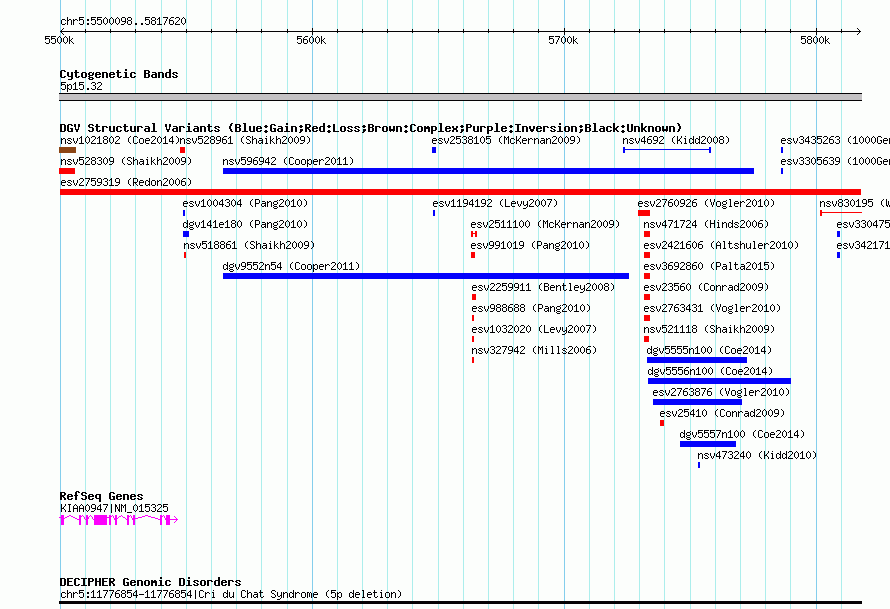Screen dimensions: 890x609
Task: Click the 5p15.32 band label
Action: click(81, 86)
